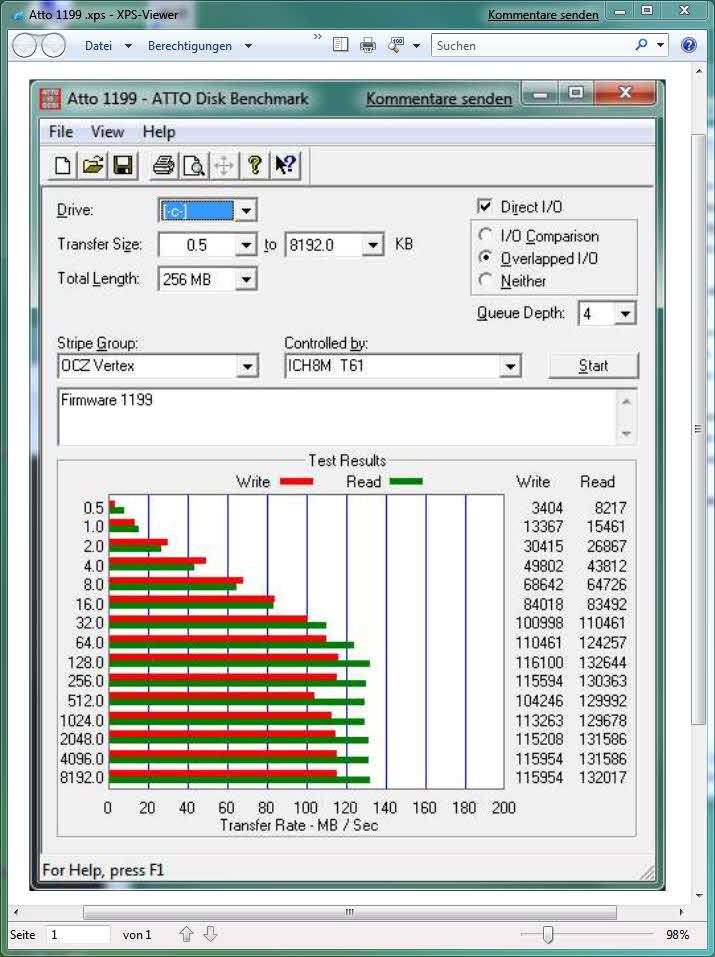
Task: Select I/O Comparison radio option
Action: point(486,235)
